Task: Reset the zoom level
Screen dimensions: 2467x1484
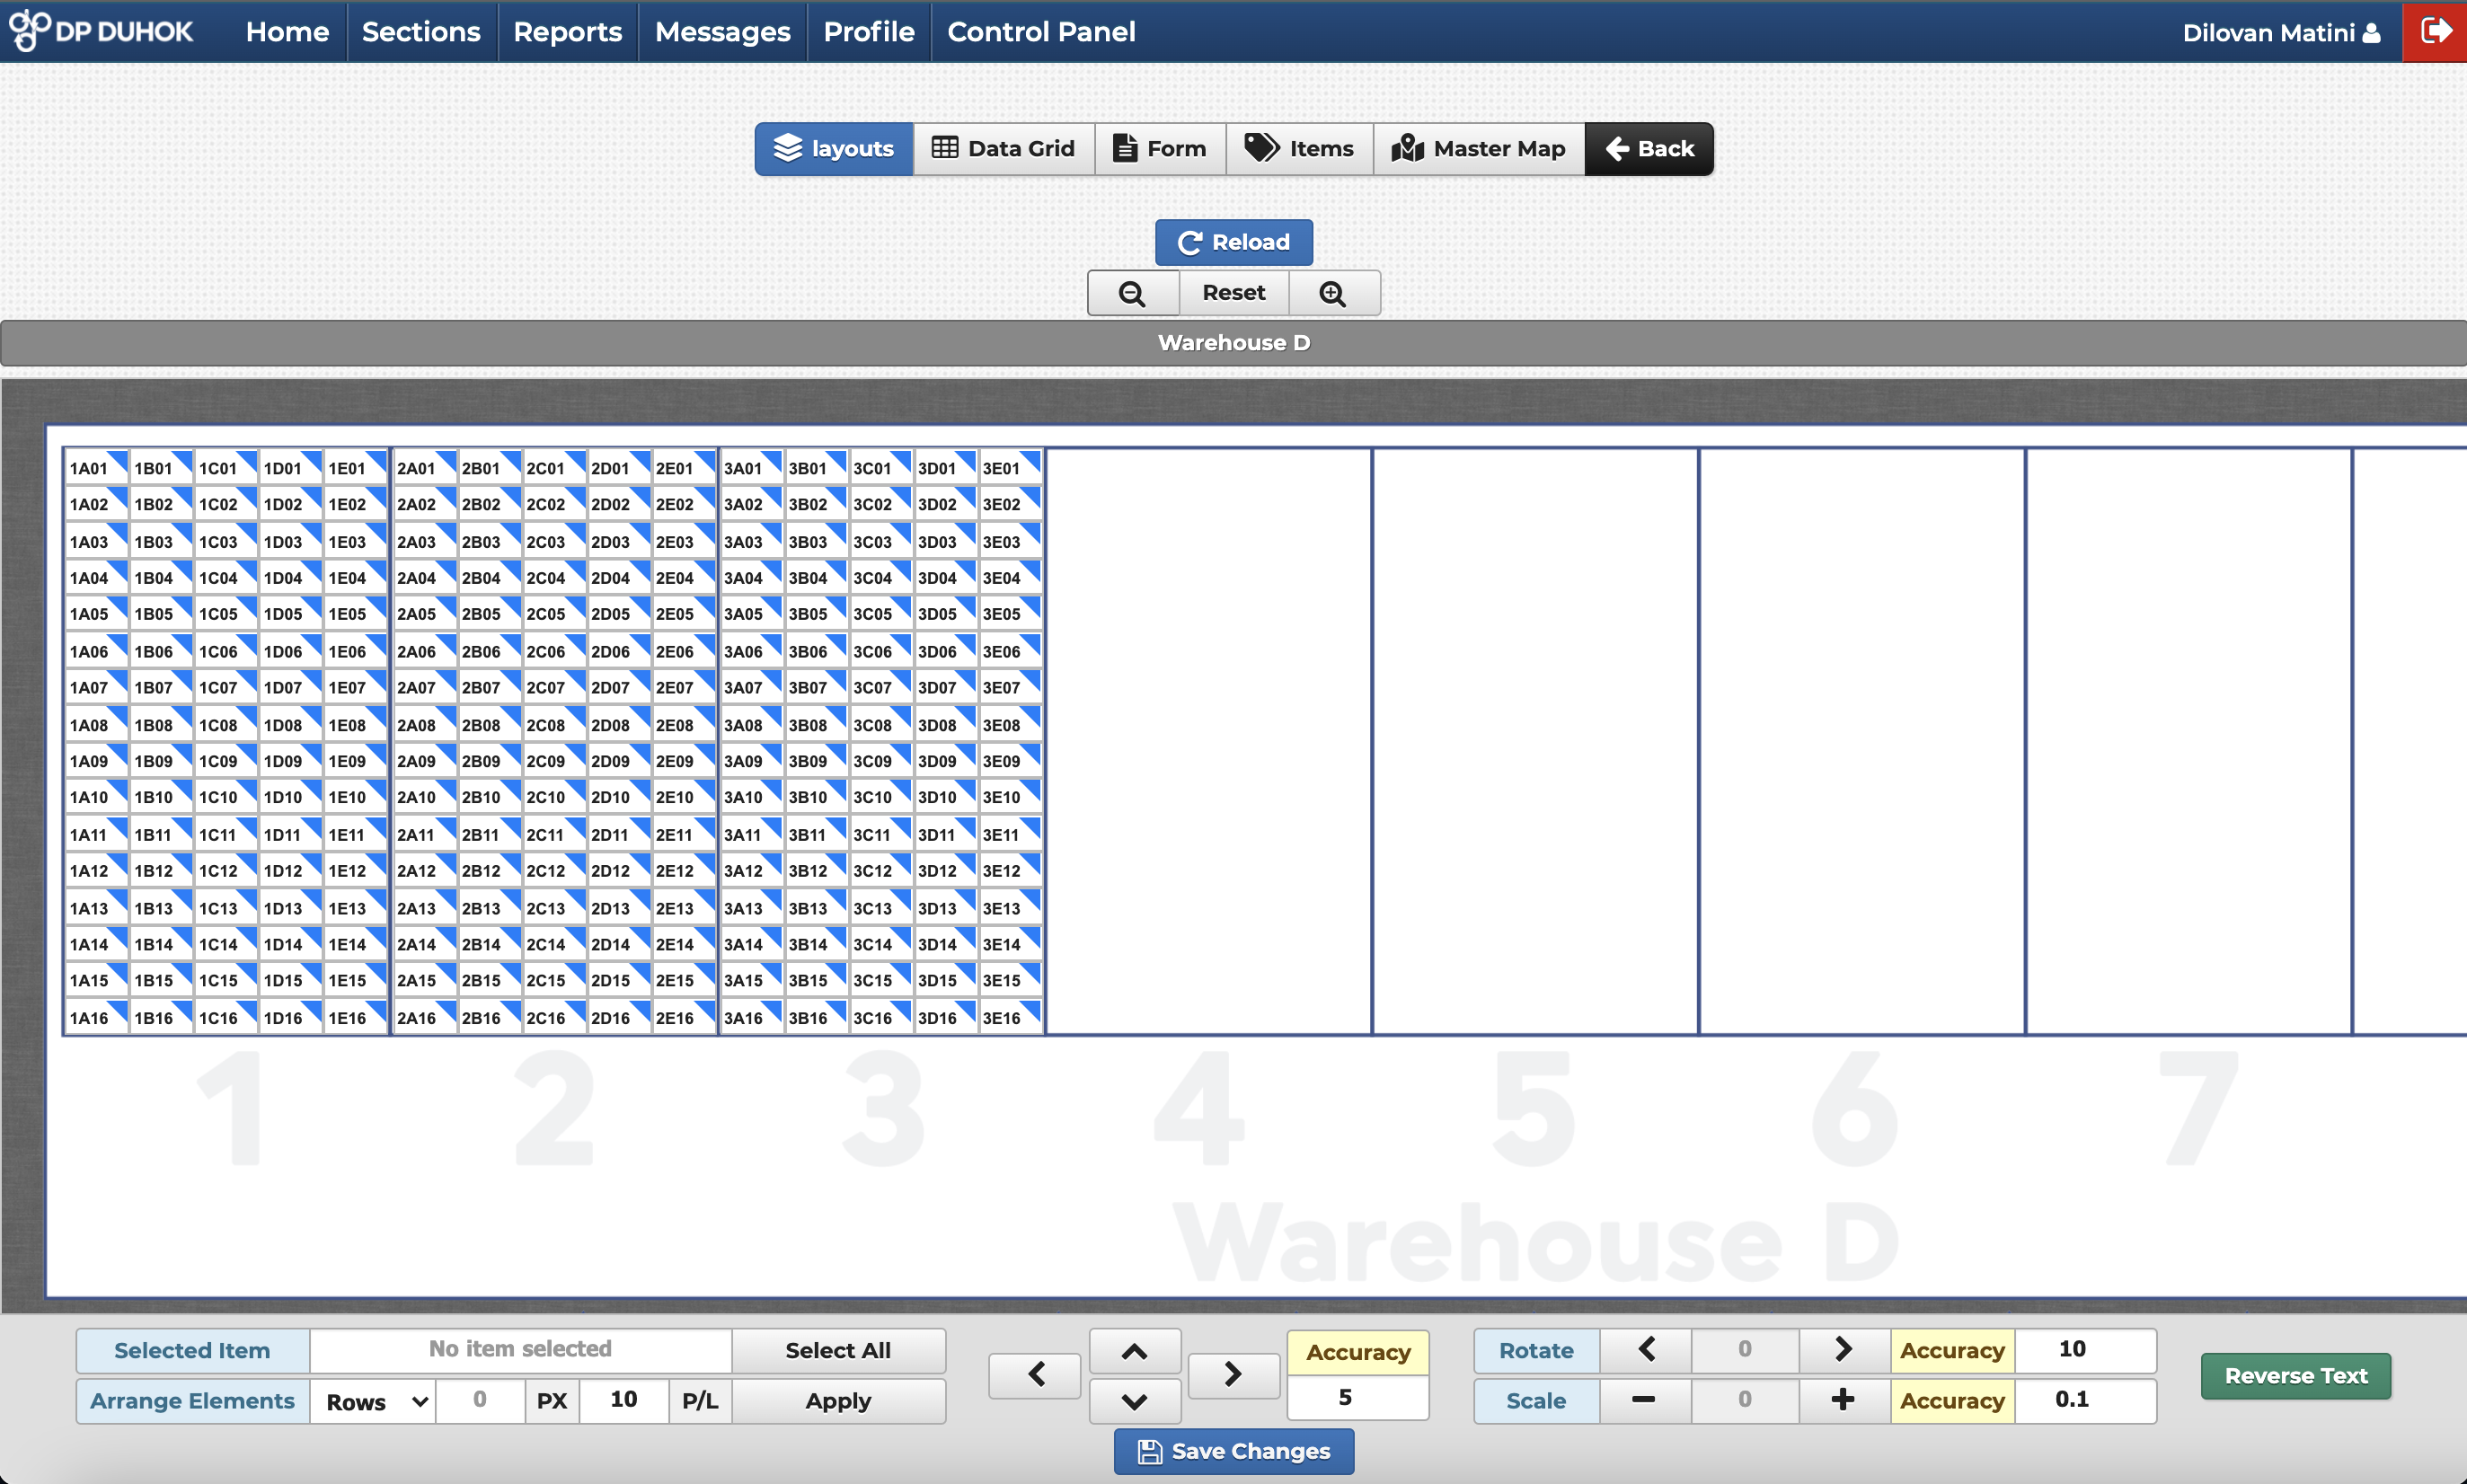Action: (x=1234, y=293)
